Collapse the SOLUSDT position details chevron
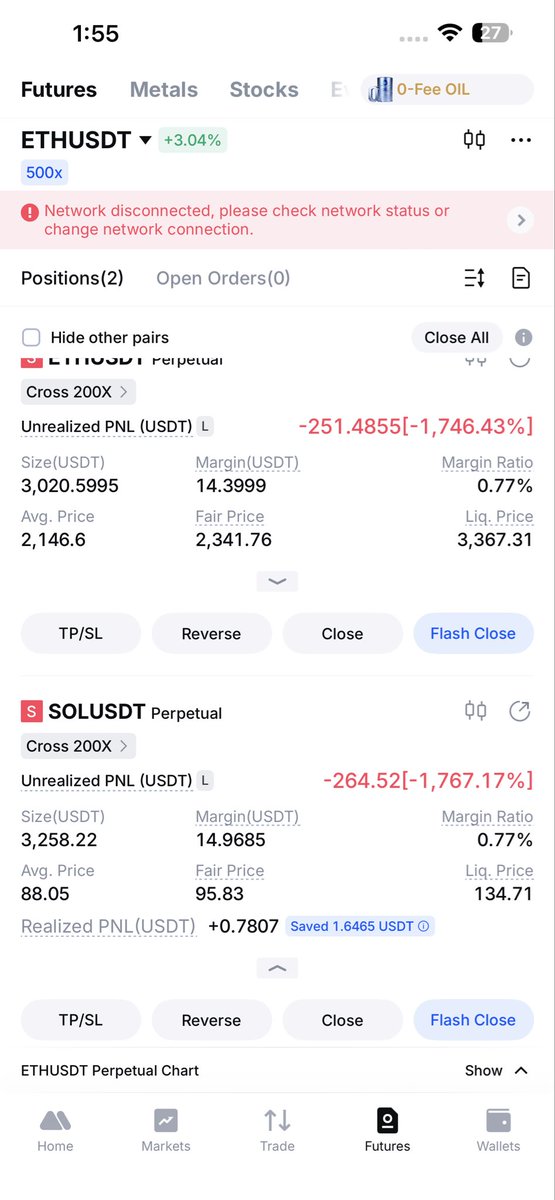 pos(277,968)
